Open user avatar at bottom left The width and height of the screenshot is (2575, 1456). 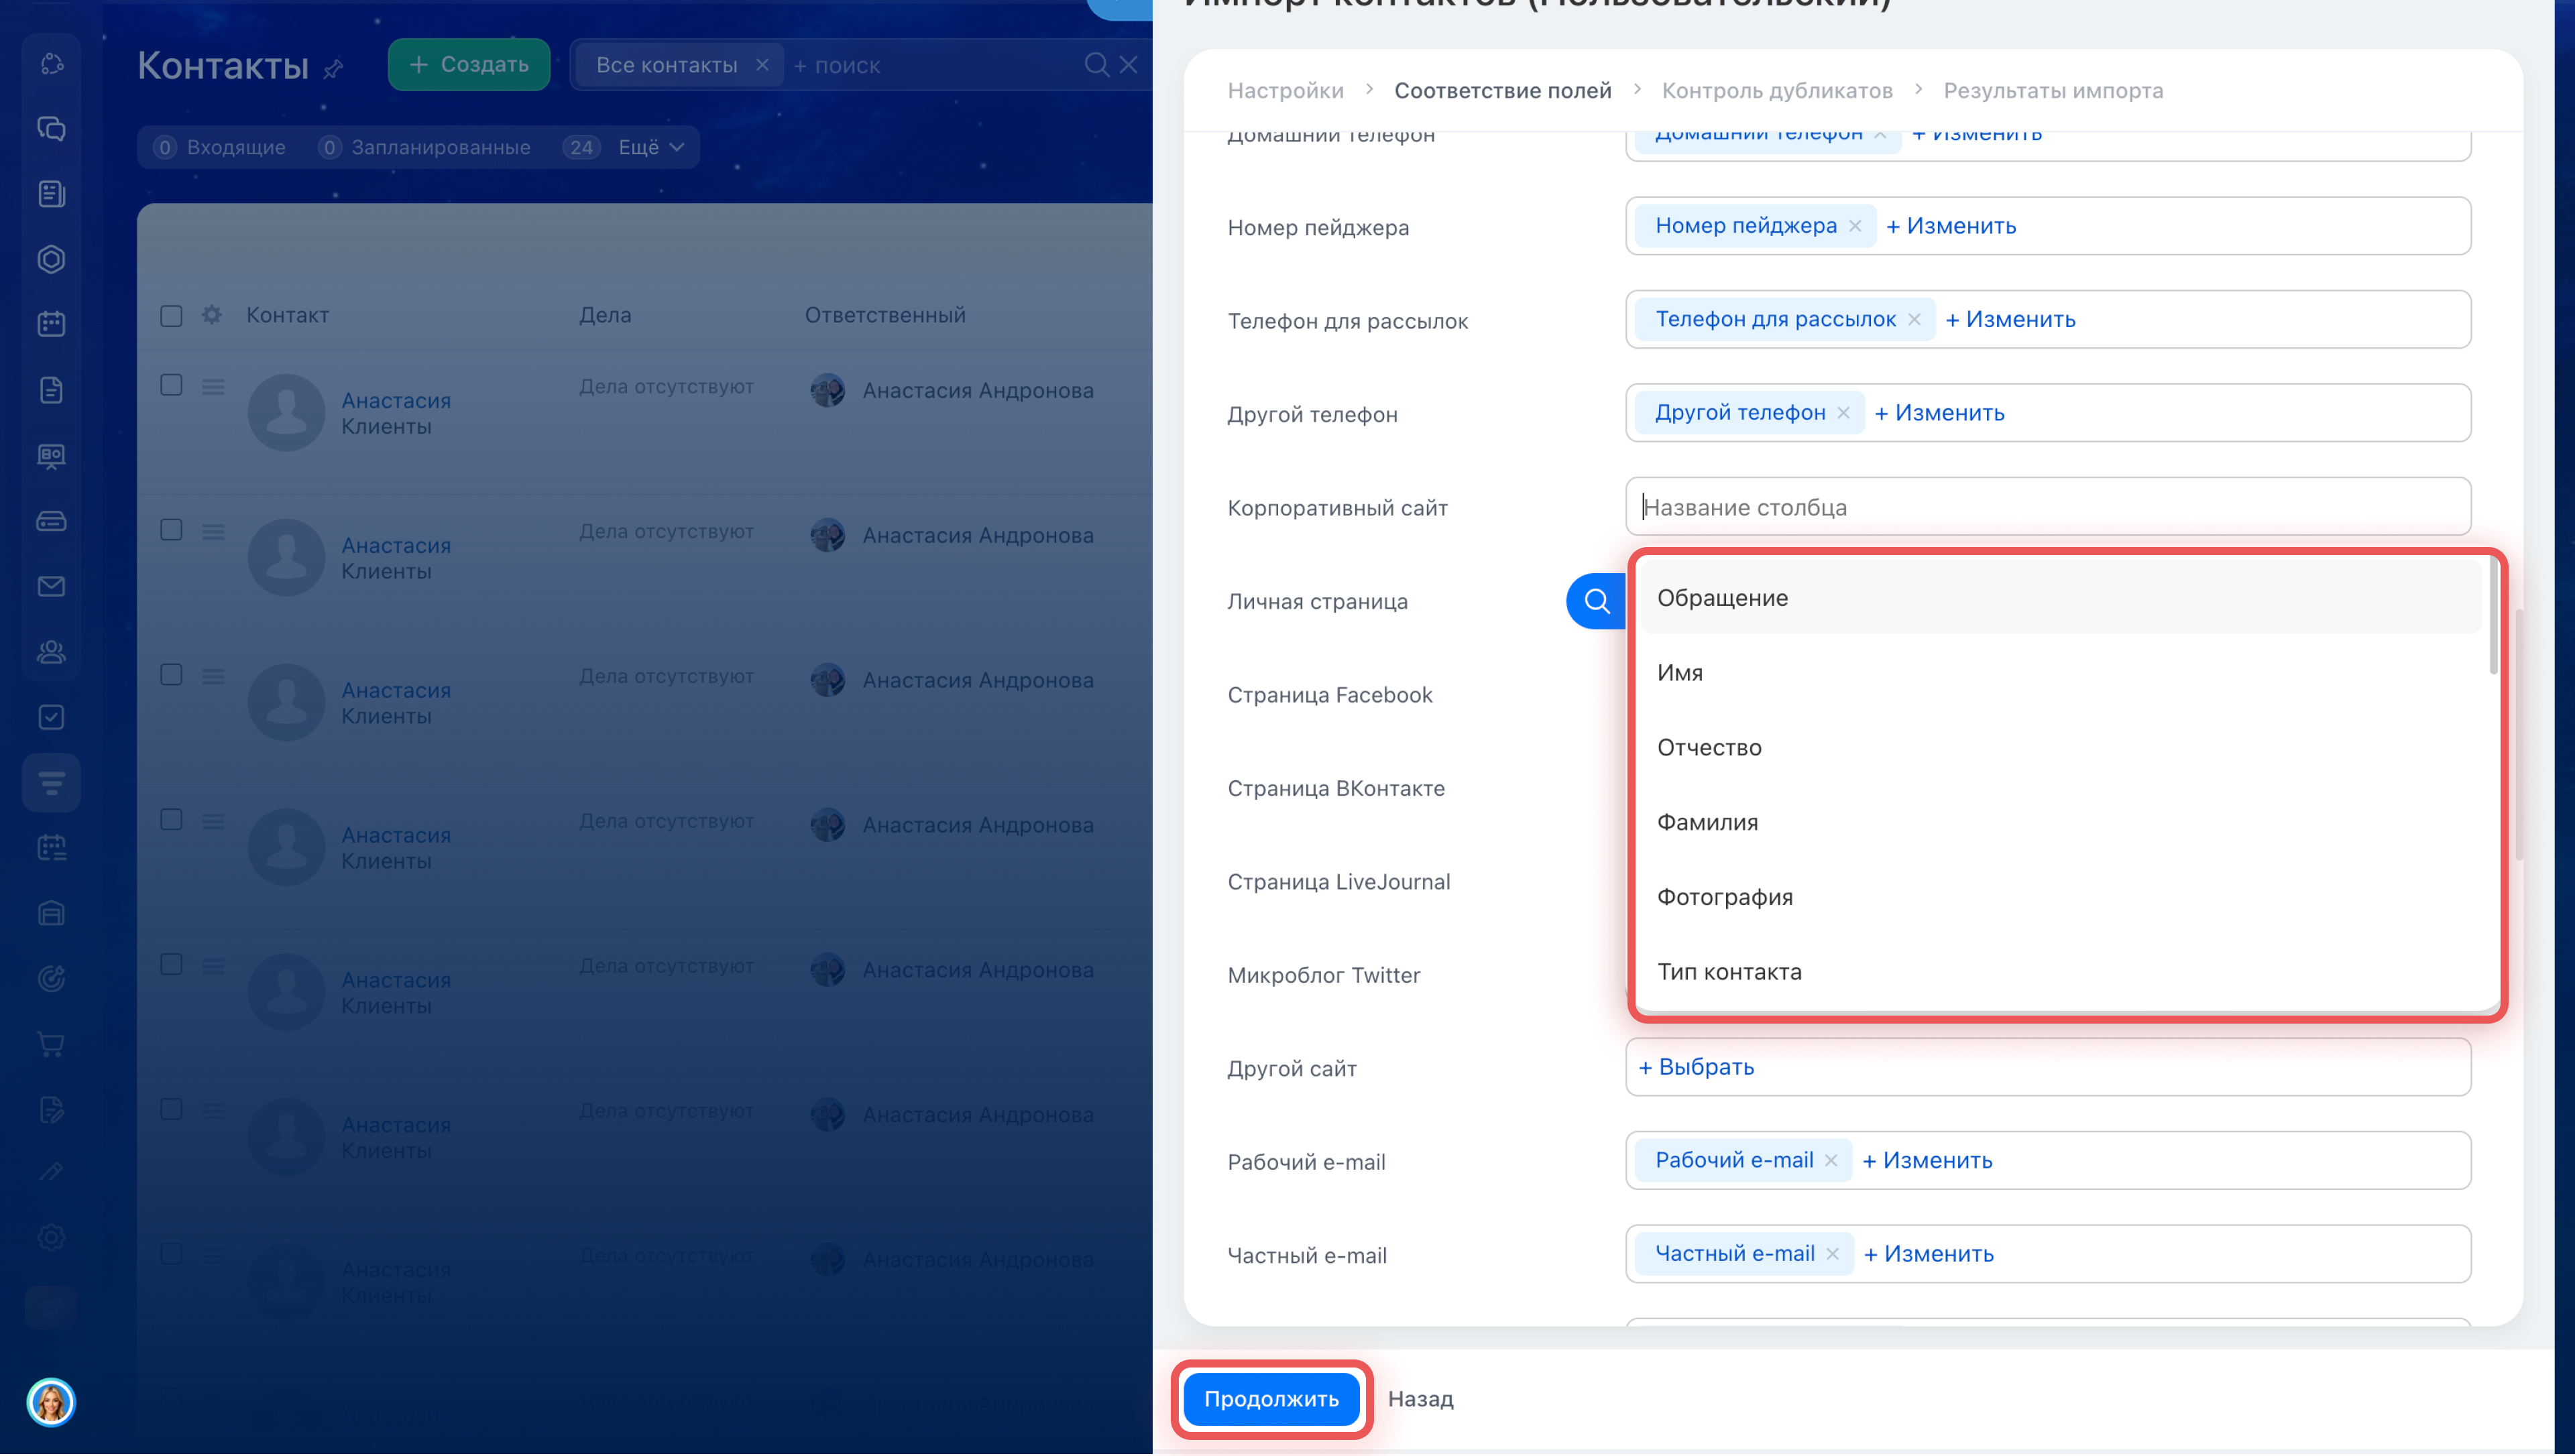pos(51,1402)
